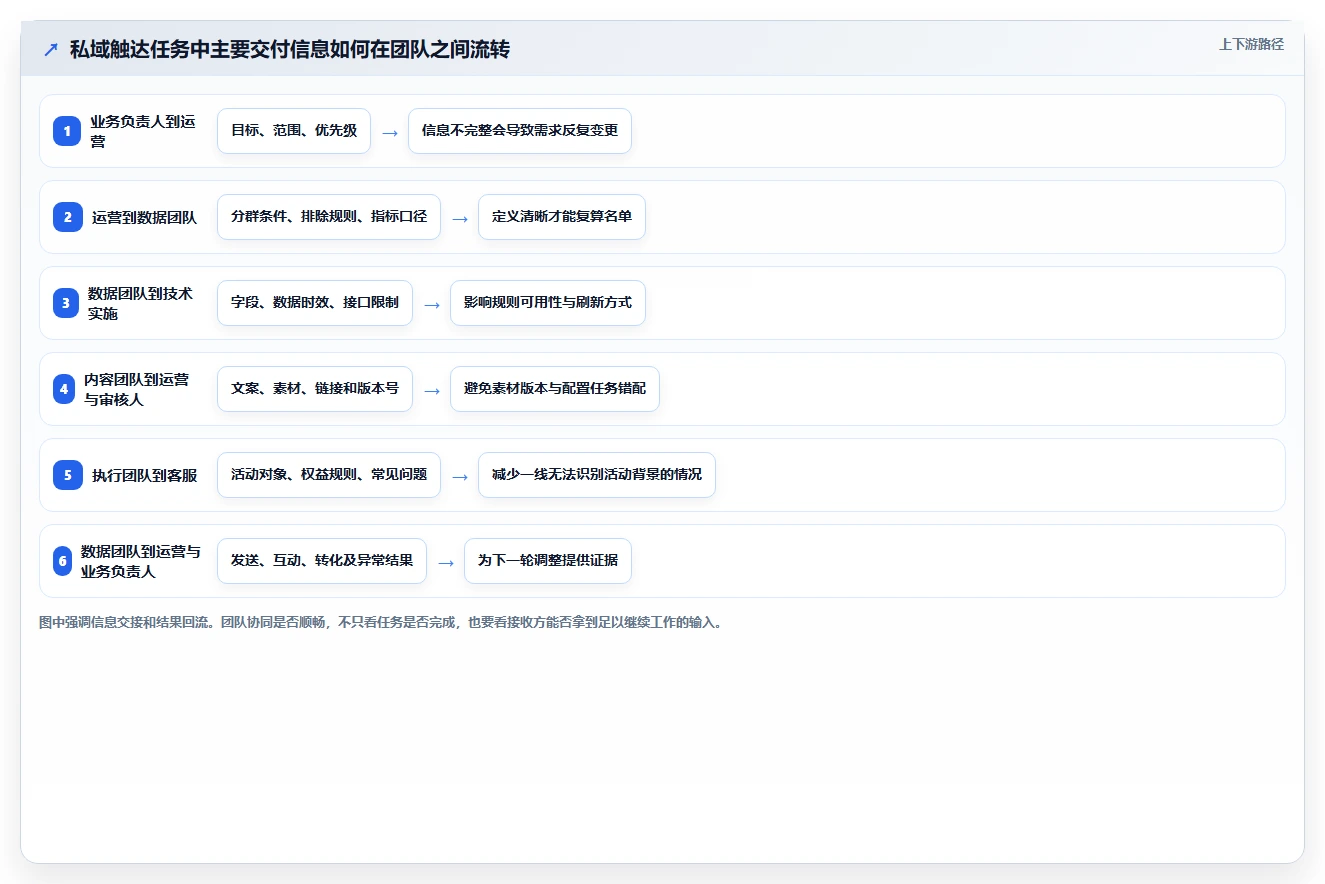Click the 发送、互动、转化及异常结果 box
The image size is (1325, 884).
[322, 561]
